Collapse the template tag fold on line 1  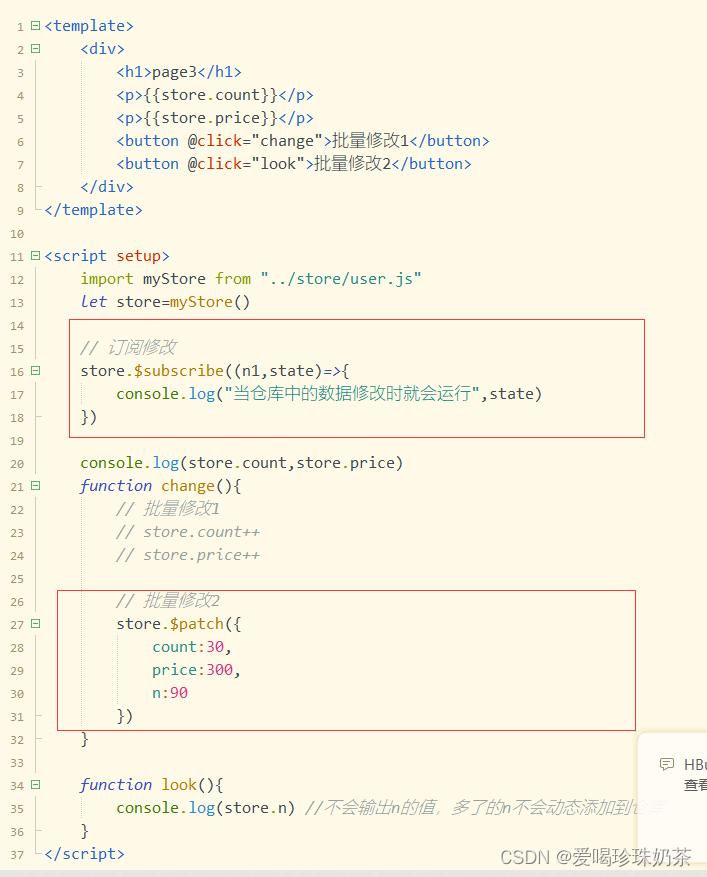pyautogui.click(x=35, y=25)
